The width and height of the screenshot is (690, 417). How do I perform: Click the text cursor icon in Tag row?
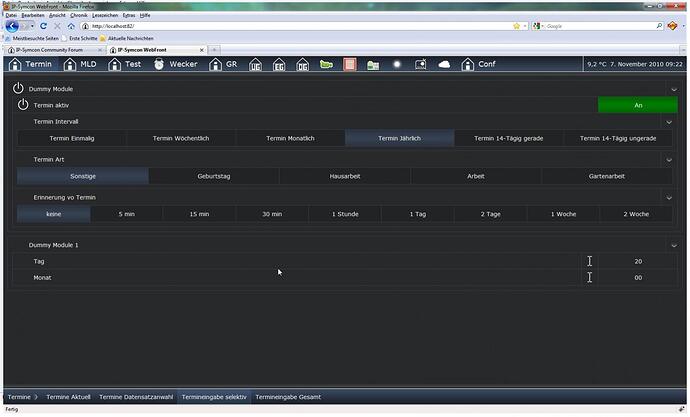click(590, 261)
